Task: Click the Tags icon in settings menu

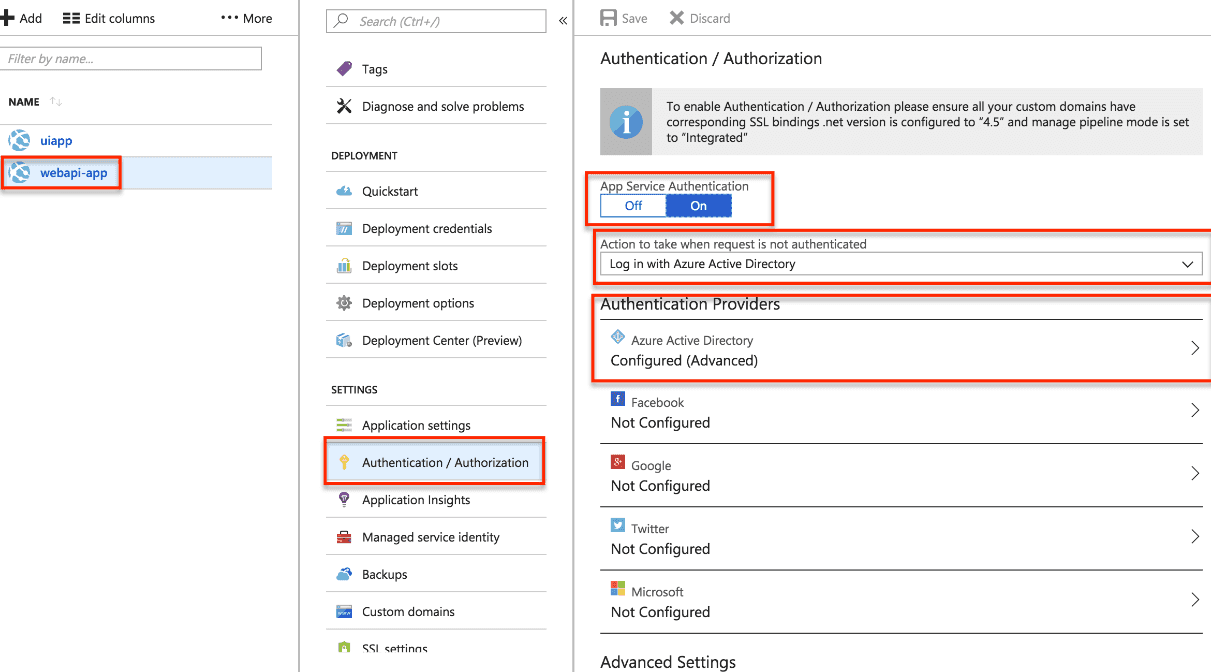Action: pyautogui.click(x=344, y=69)
